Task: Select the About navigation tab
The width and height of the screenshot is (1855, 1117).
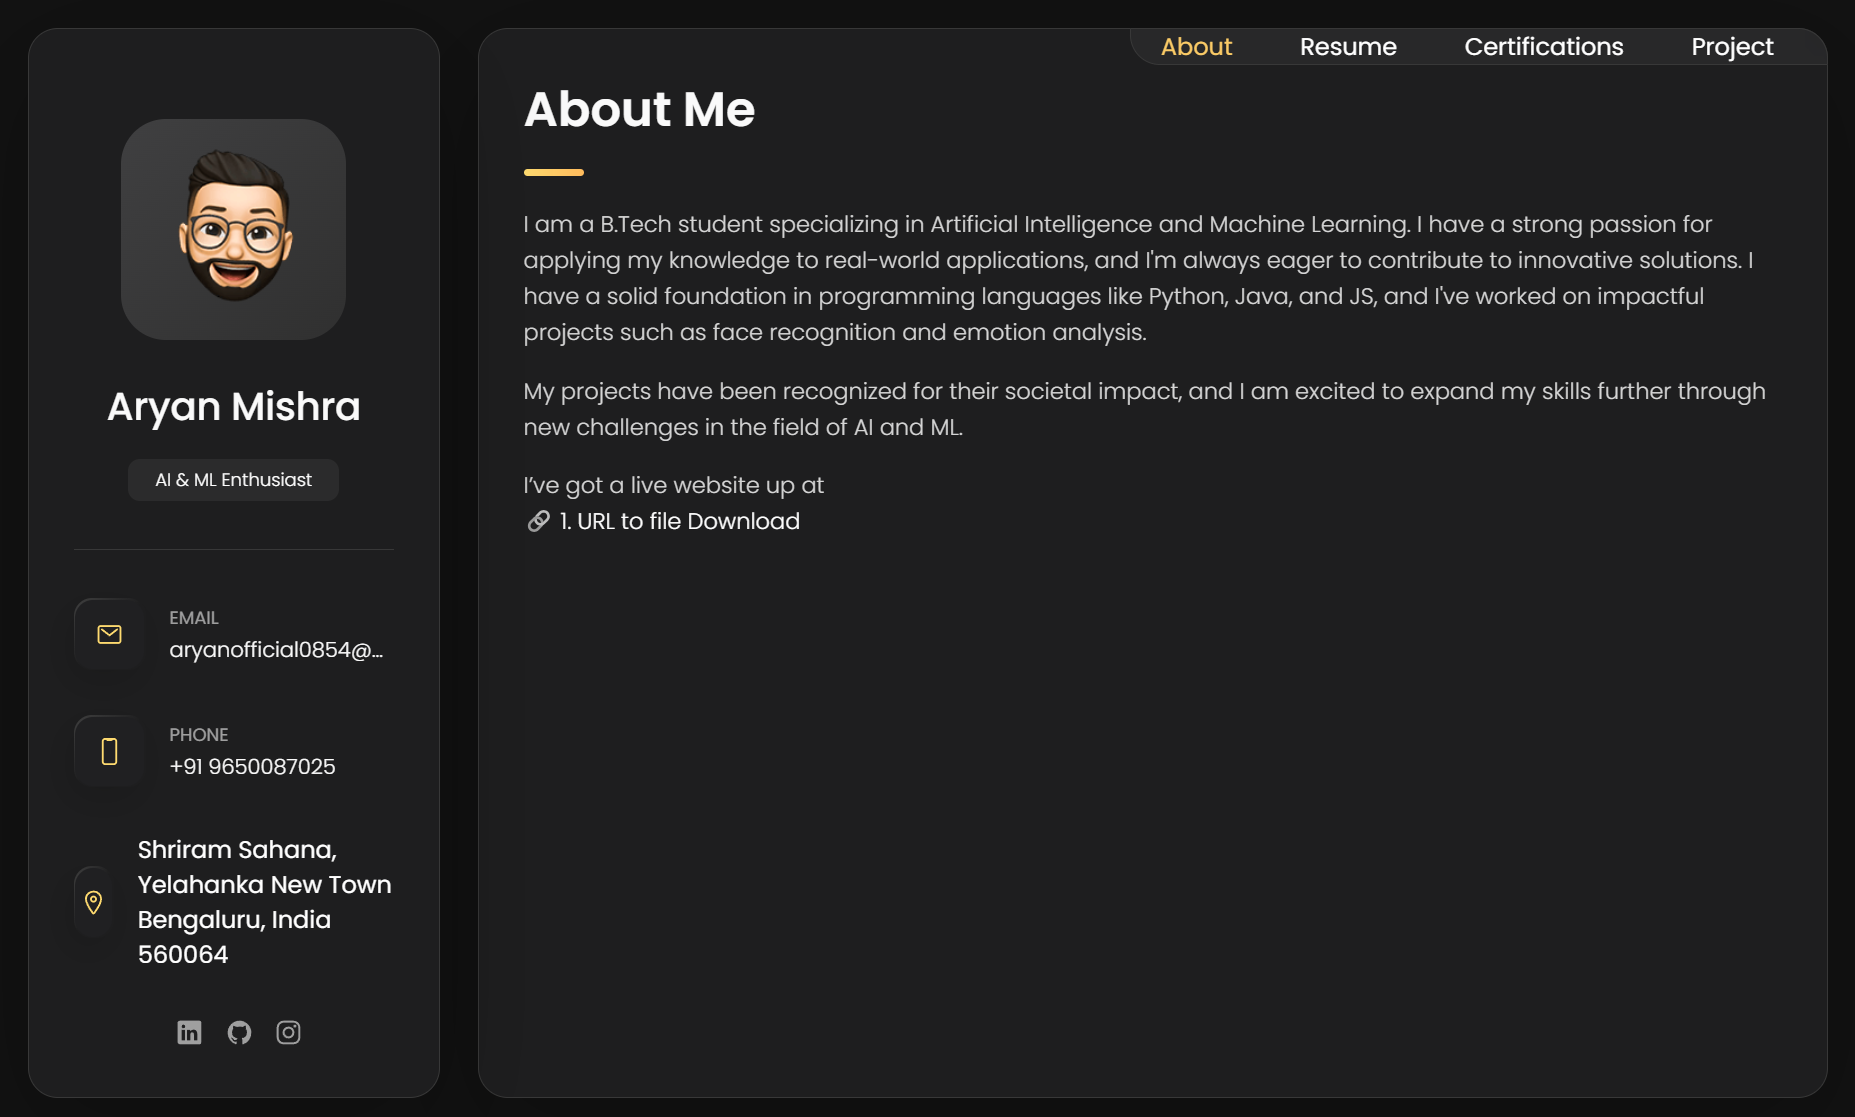Action: point(1197,46)
